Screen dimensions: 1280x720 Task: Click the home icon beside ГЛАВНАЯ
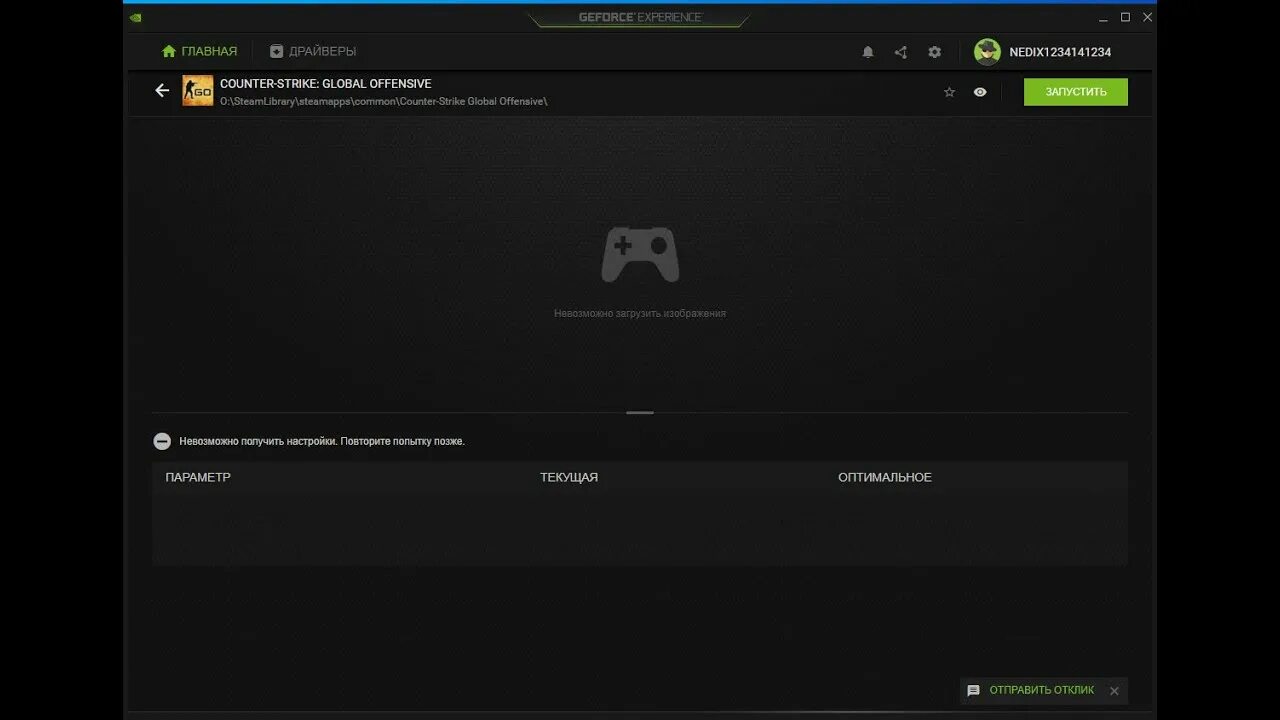169,51
